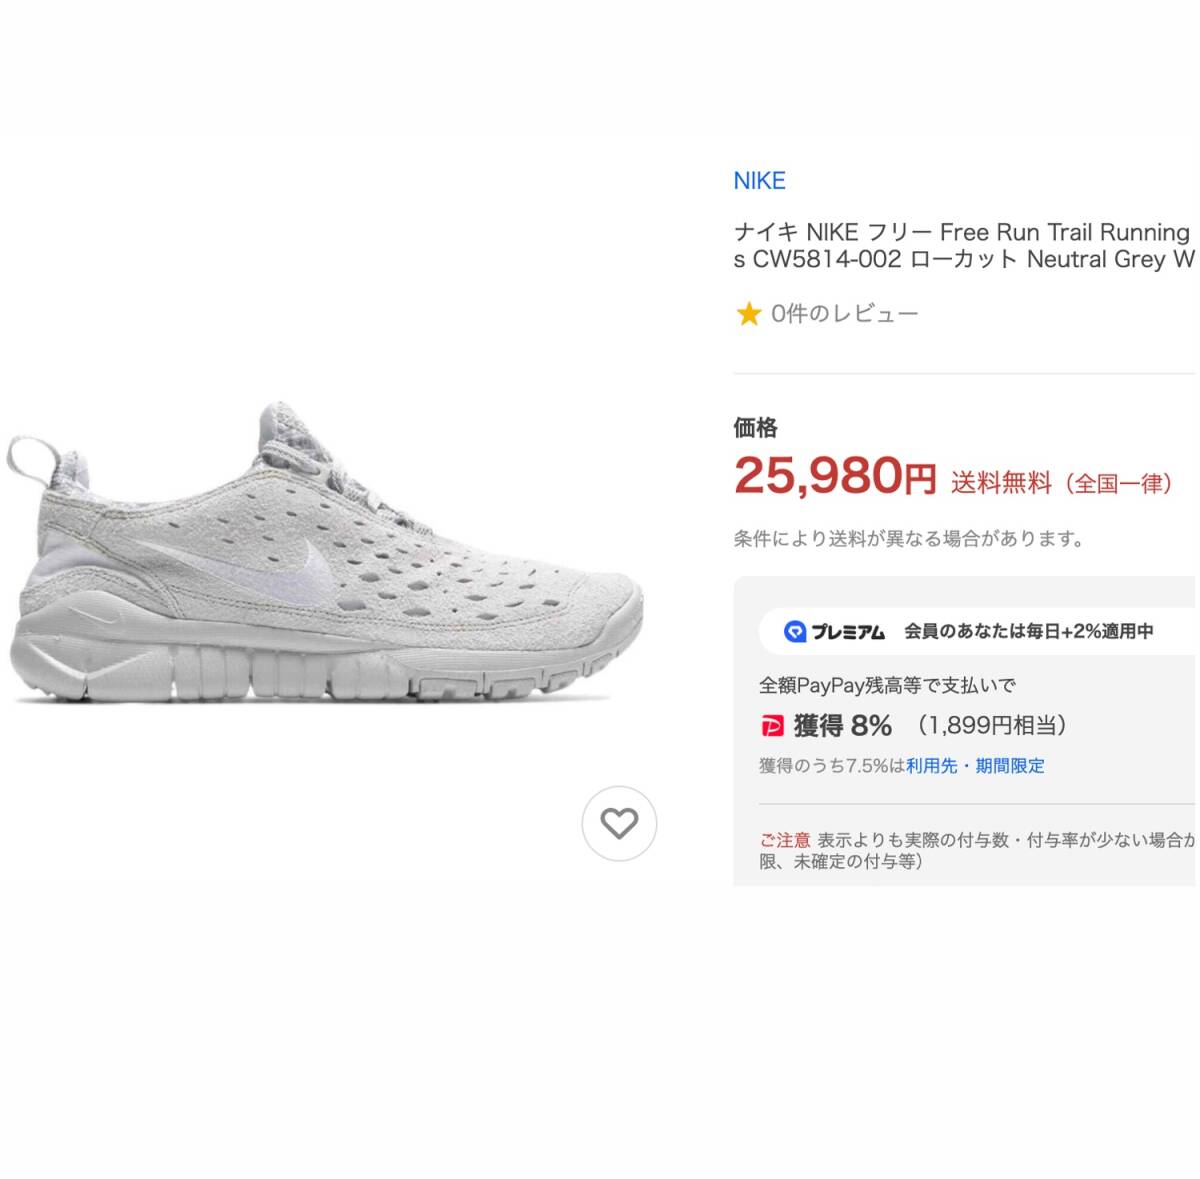Click the 会員のあなたは毎日+2%適用中 text
The height and width of the screenshot is (1179, 1200).
[1029, 631]
